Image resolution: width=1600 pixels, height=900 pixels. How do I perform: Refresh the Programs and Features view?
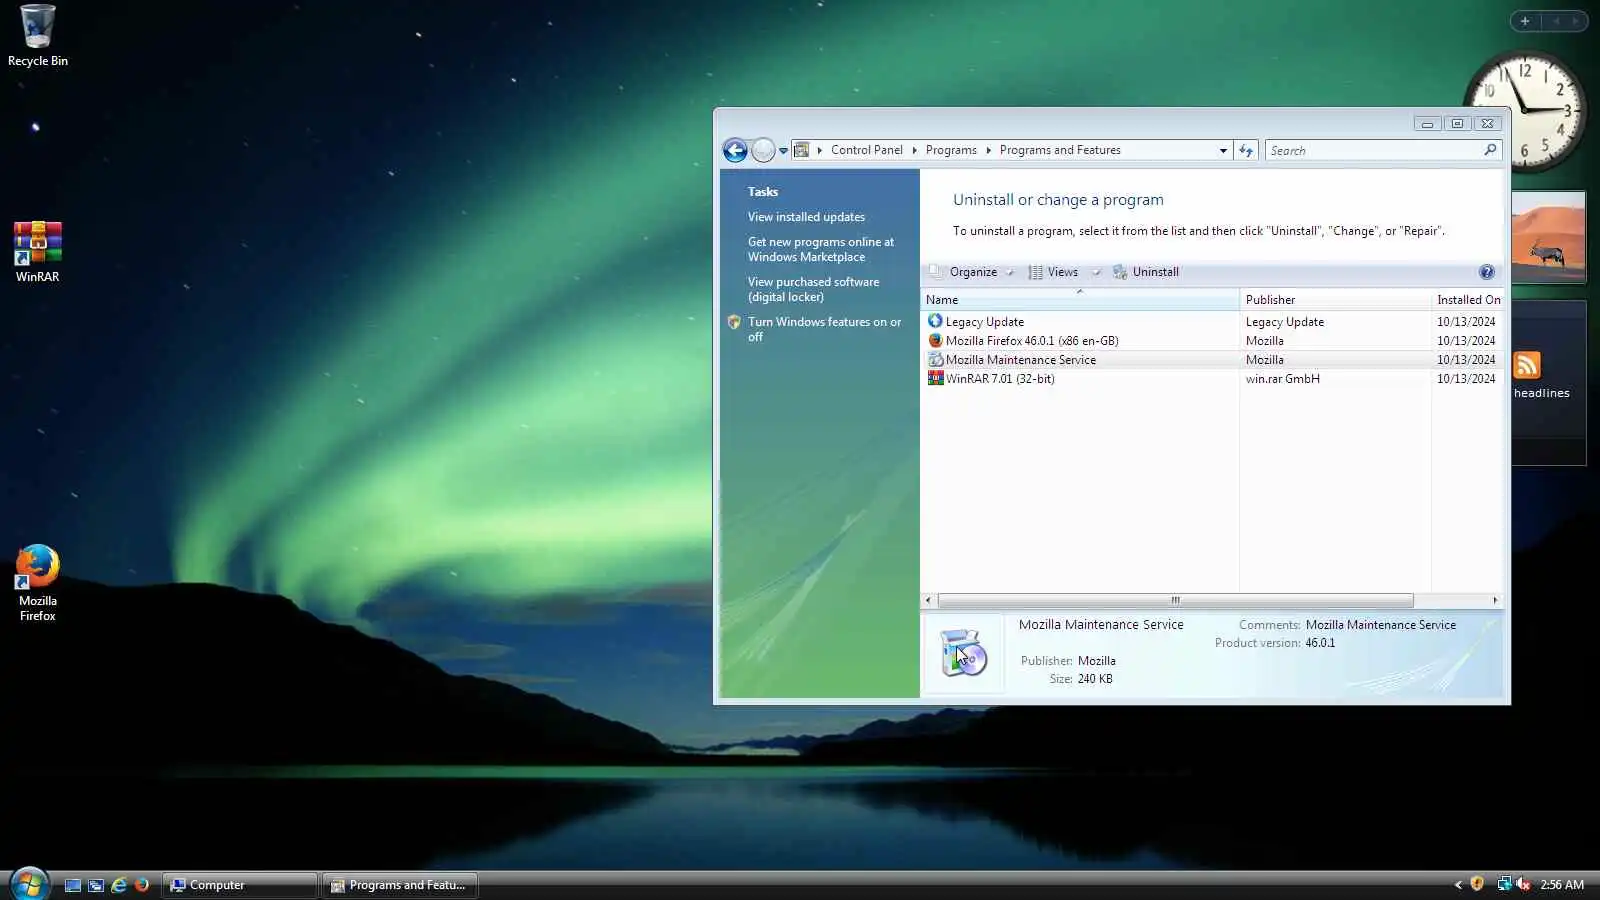[1246, 150]
